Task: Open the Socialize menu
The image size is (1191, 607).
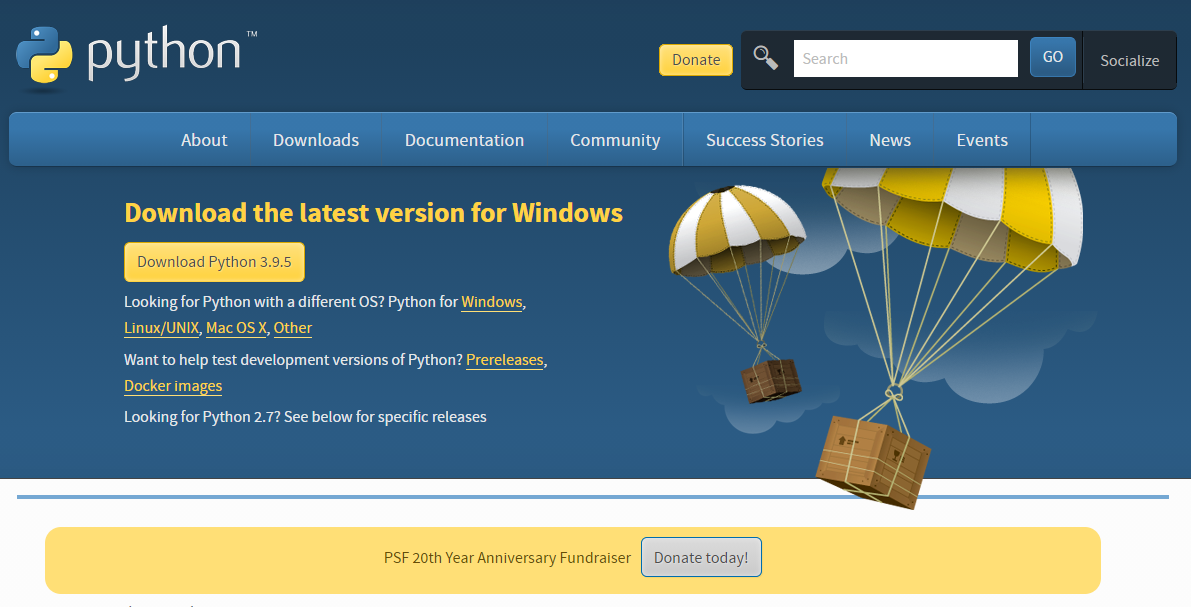Action: (x=1129, y=61)
